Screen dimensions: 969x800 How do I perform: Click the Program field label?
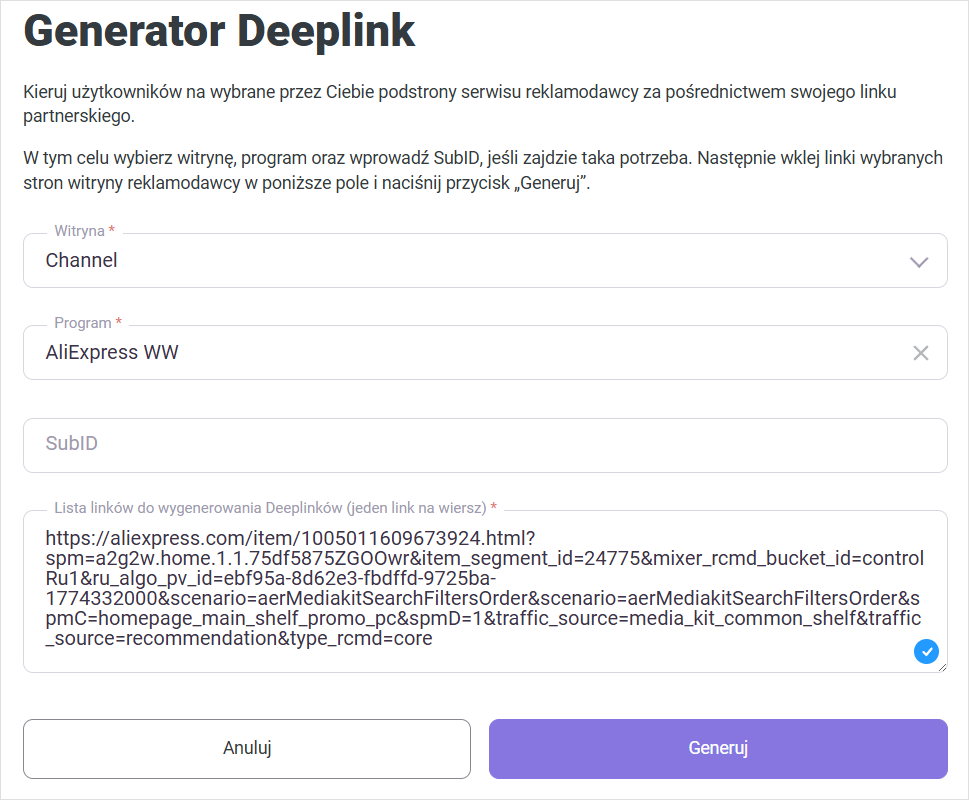point(82,323)
